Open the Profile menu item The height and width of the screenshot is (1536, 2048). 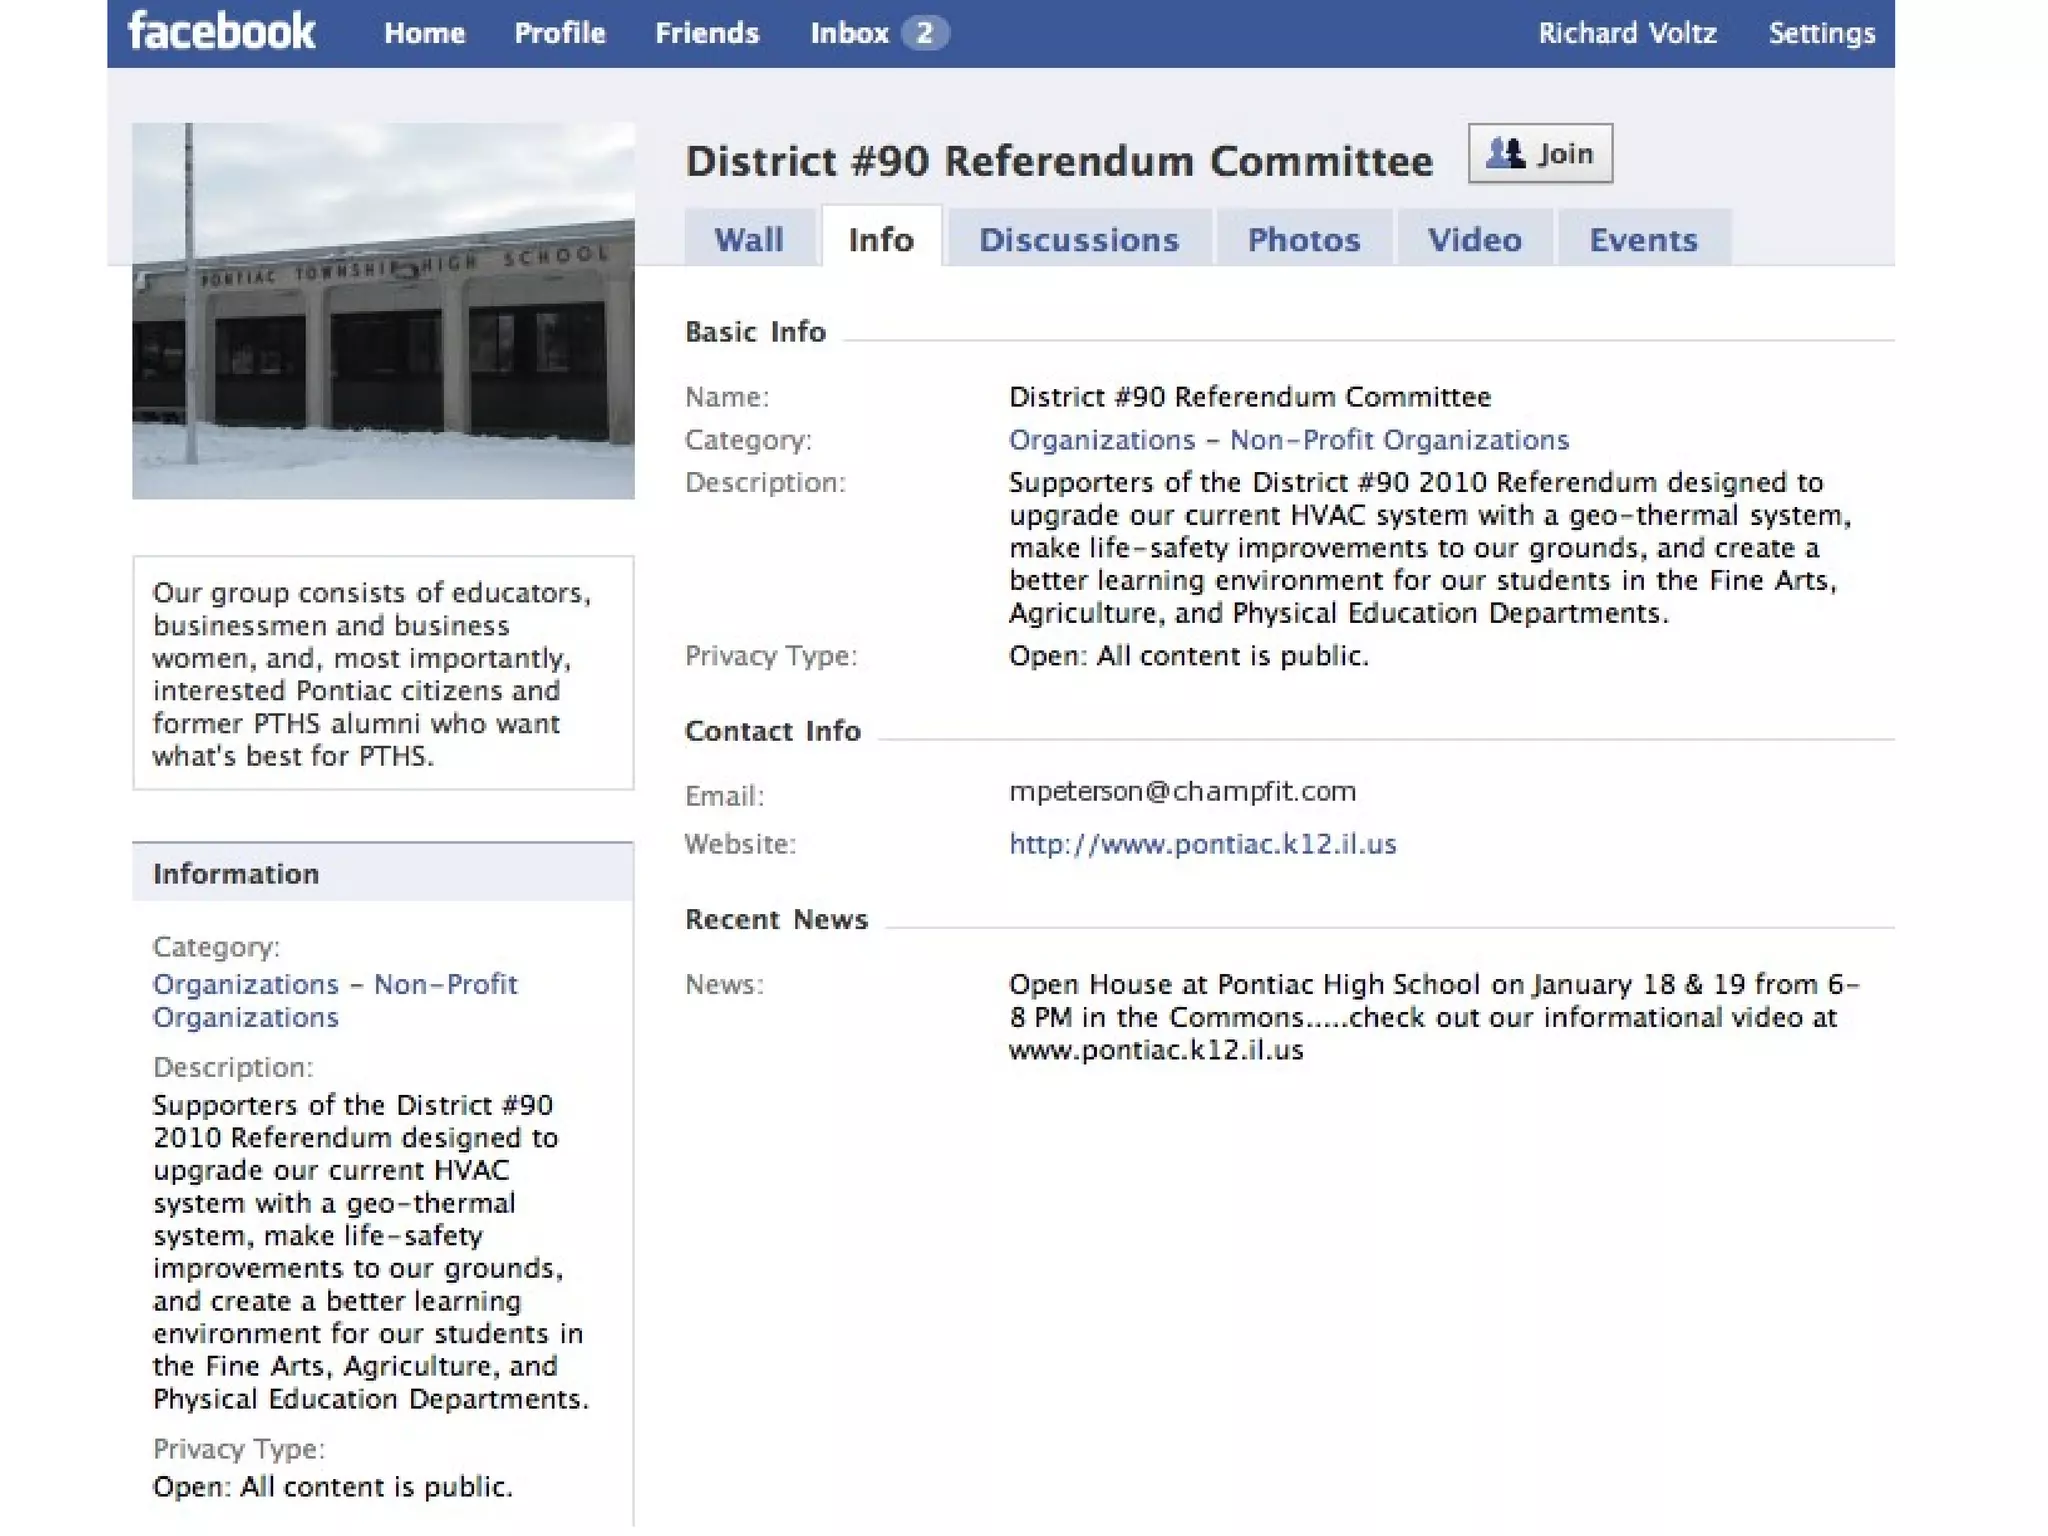559,33
